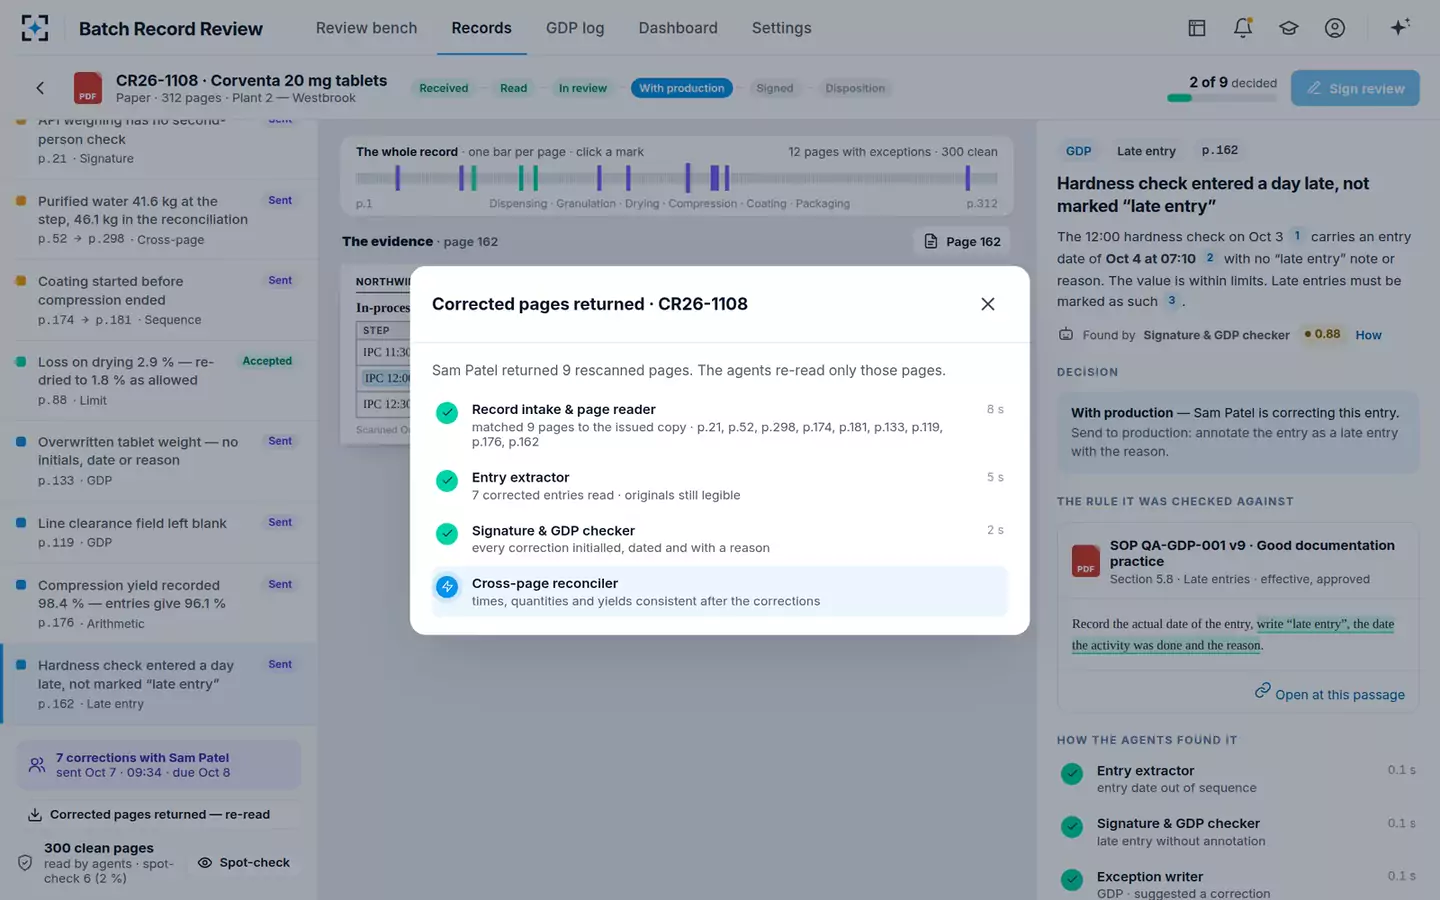Click the 7 corrections with Sam Patel card
This screenshot has width=1440, height=900.
[x=159, y=765]
